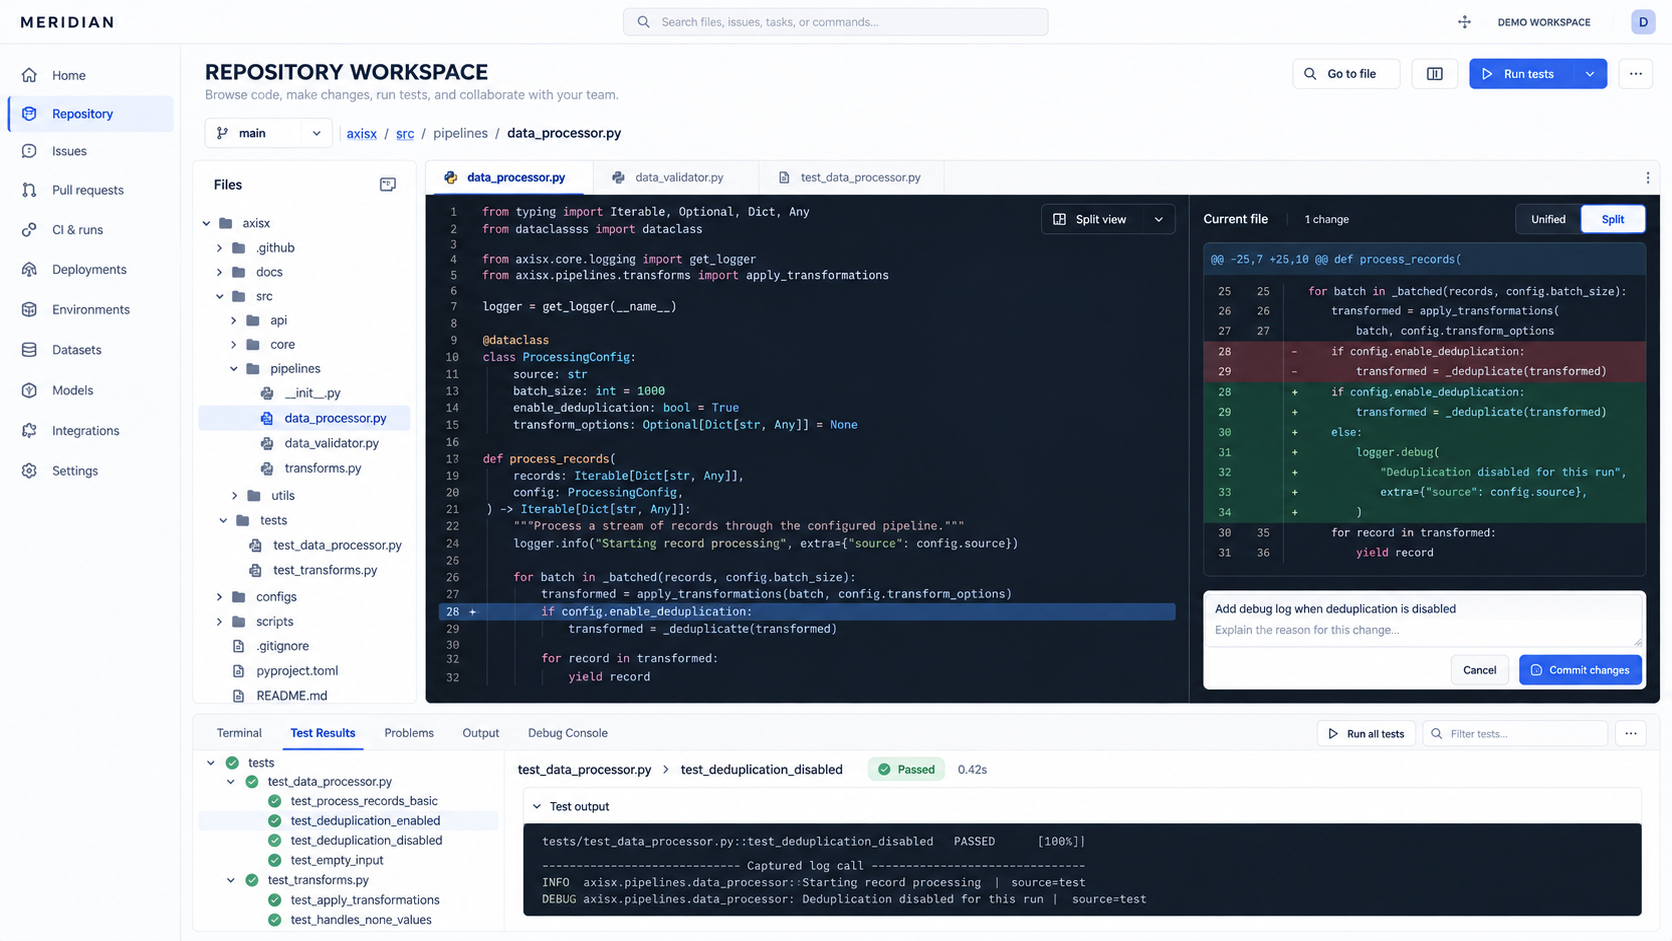Open the Integrations puzzle icon
This screenshot has height=941, width=1672.
pyautogui.click(x=29, y=431)
